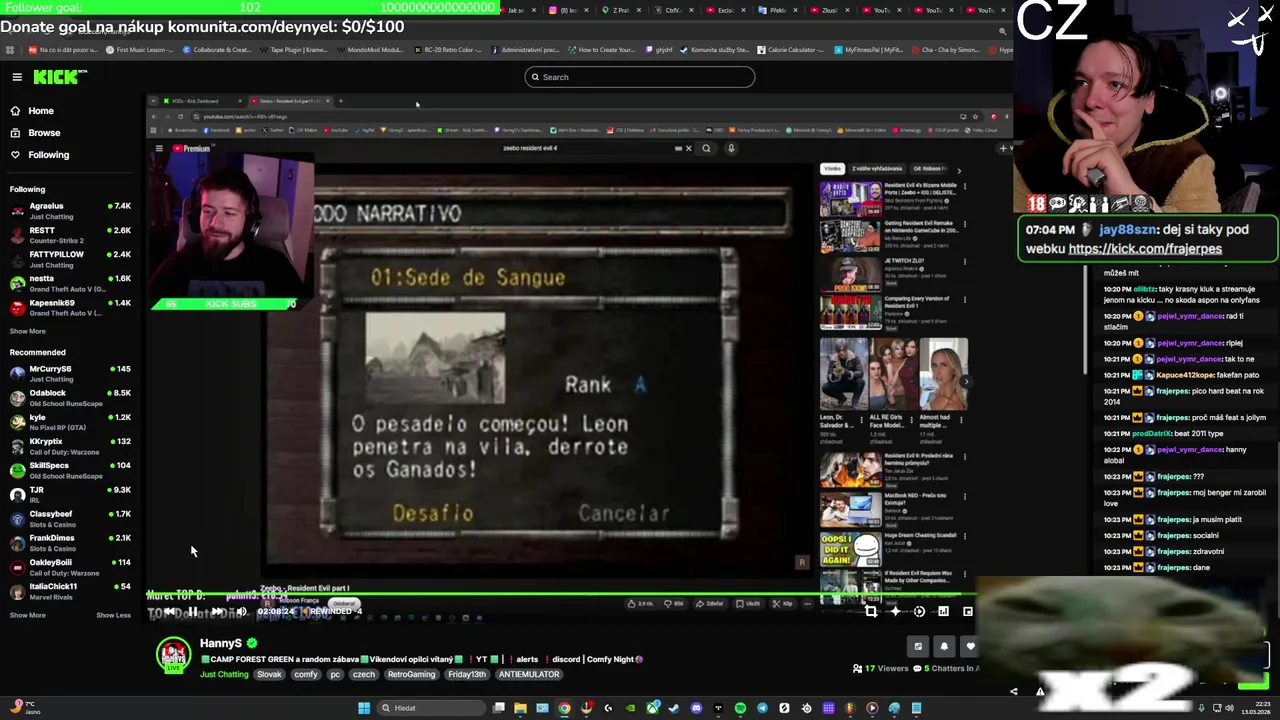Open SkillSpecs recommended channel
1280x720 pixels.
70,470
